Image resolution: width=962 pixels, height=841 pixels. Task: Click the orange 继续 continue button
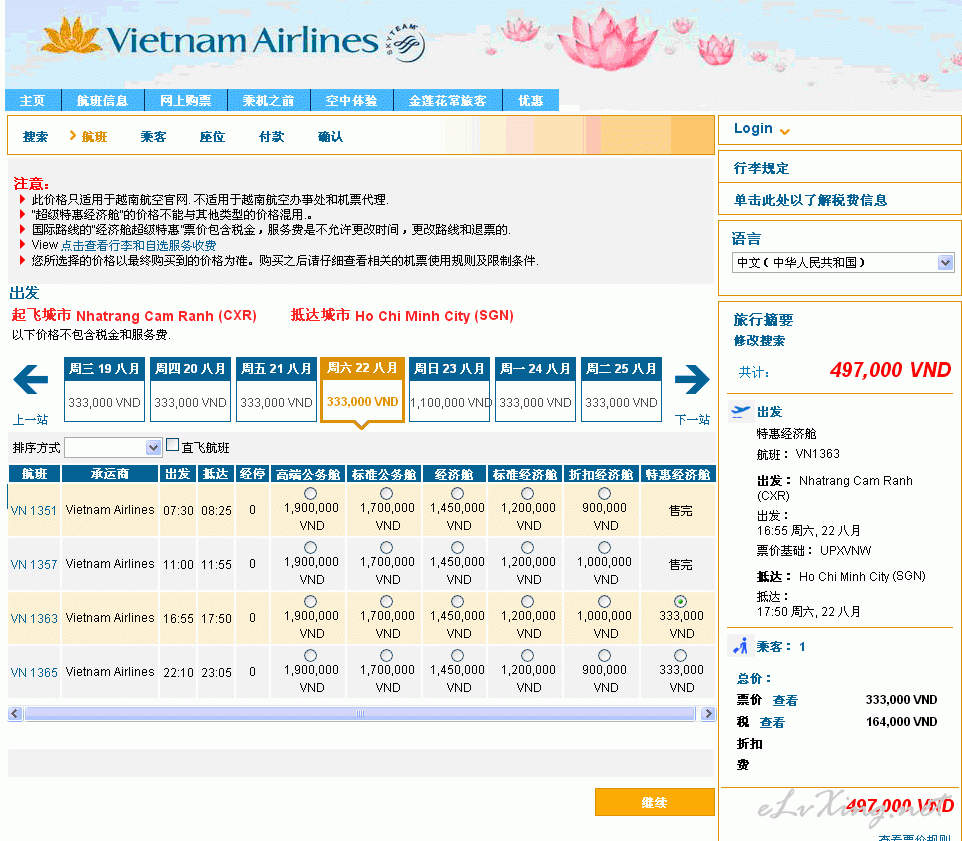(655, 802)
